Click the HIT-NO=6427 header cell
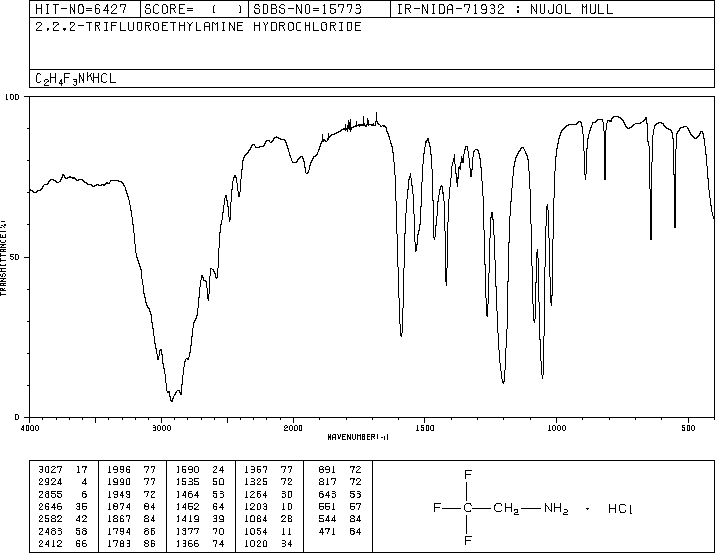The height and width of the screenshot is (553, 715). coord(81,9)
